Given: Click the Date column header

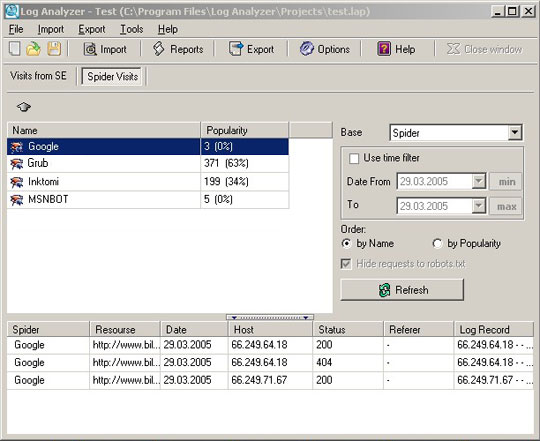Looking at the screenshot, I should [x=194, y=329].
